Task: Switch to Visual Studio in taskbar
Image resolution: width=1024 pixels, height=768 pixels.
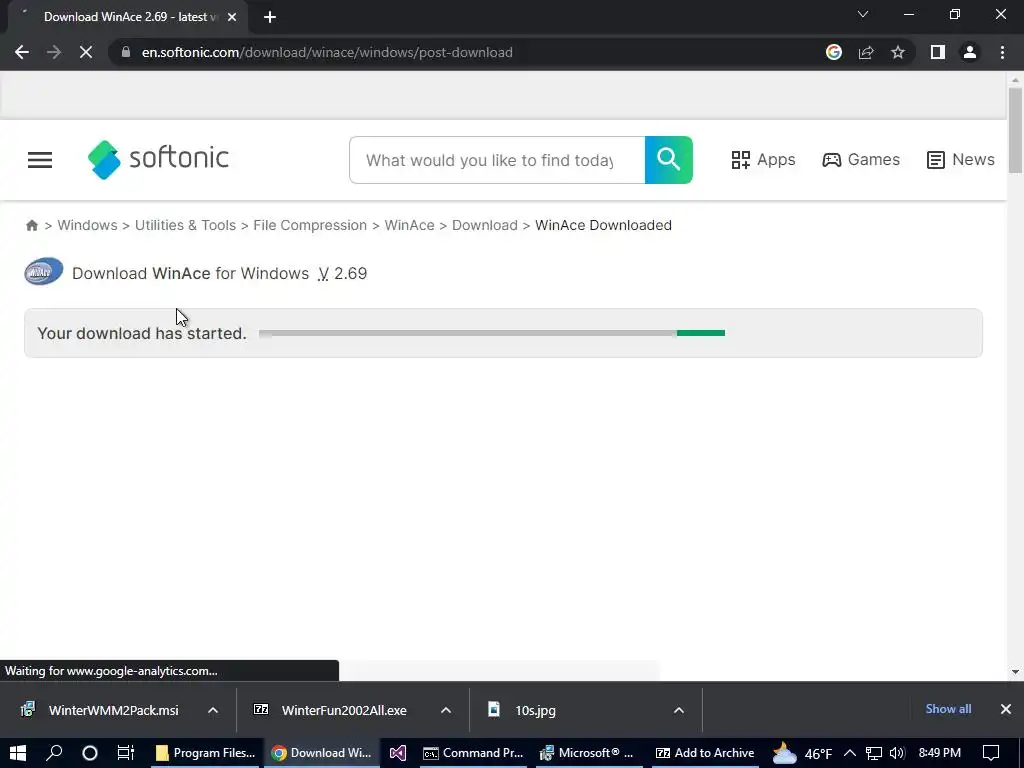Action: (398, 753)
